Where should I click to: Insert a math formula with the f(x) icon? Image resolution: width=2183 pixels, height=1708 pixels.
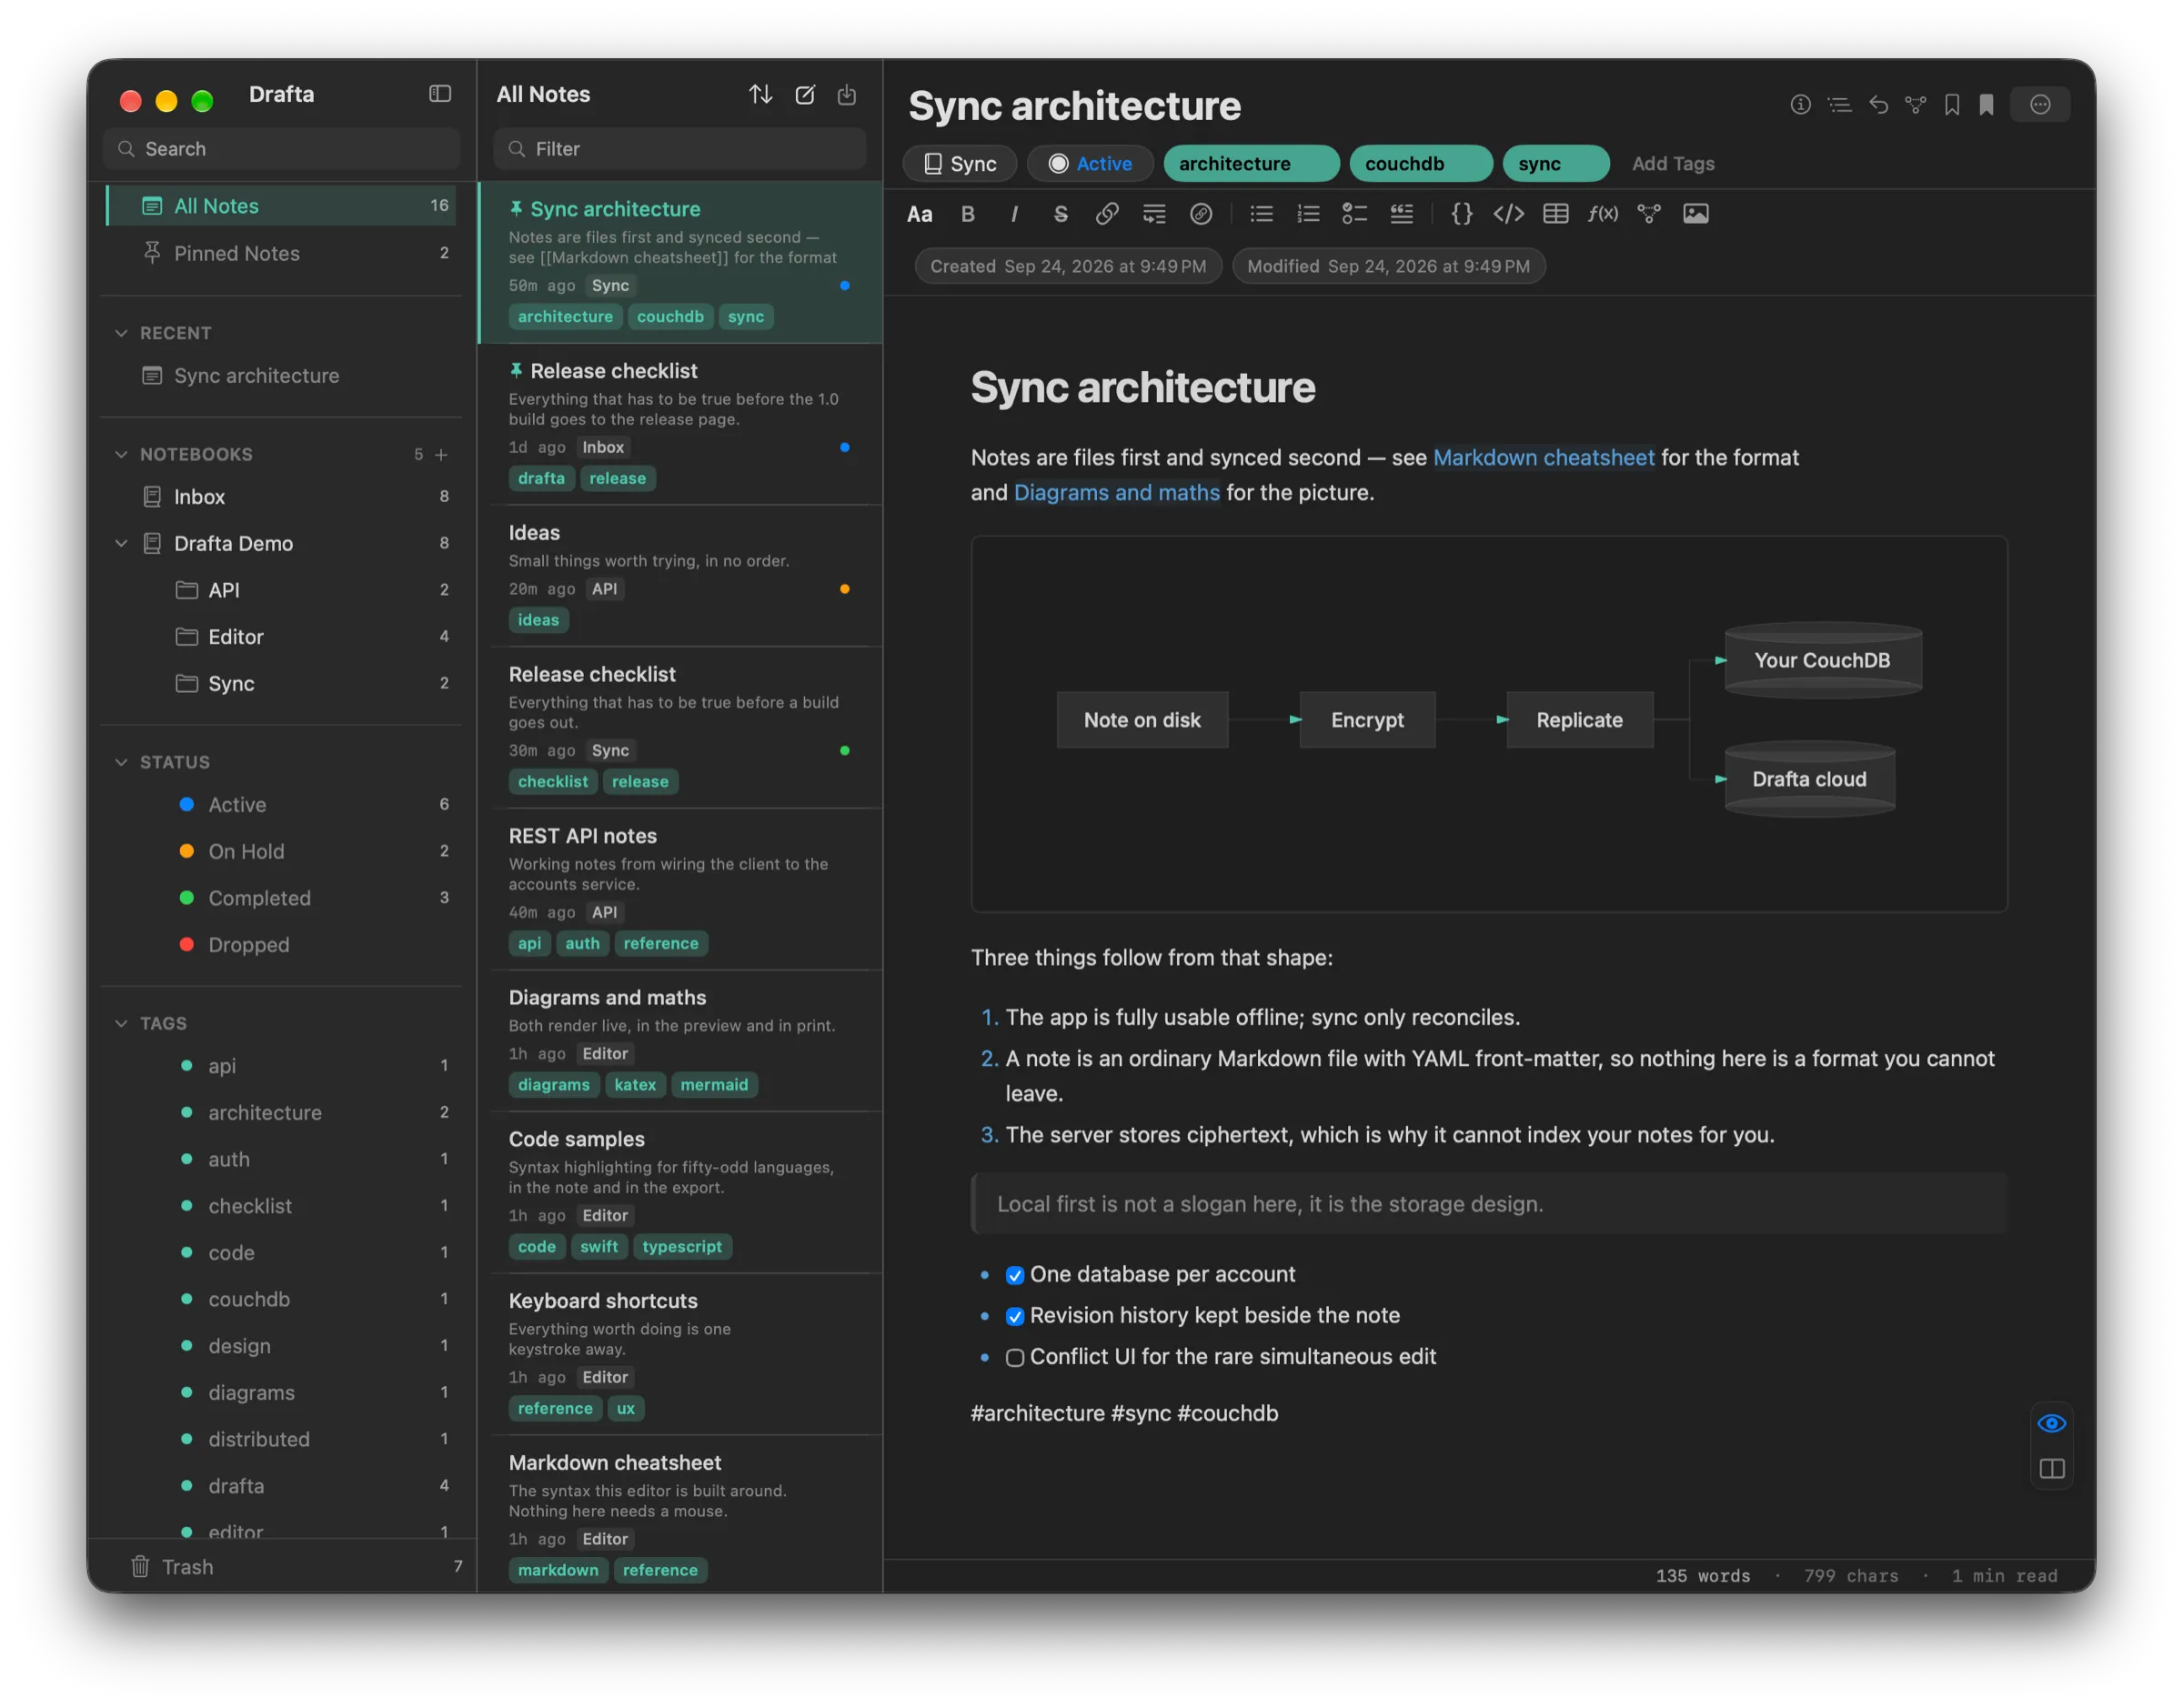(x=1602, y=214)
